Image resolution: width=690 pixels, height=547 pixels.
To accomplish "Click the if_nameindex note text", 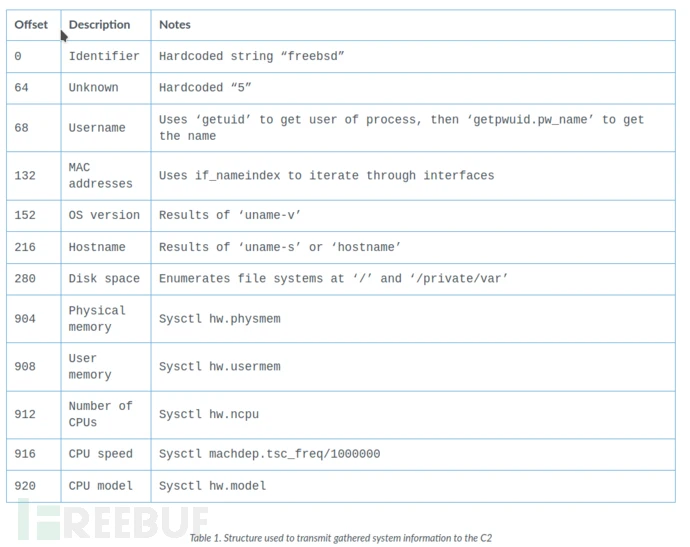I will pos(327,176).
